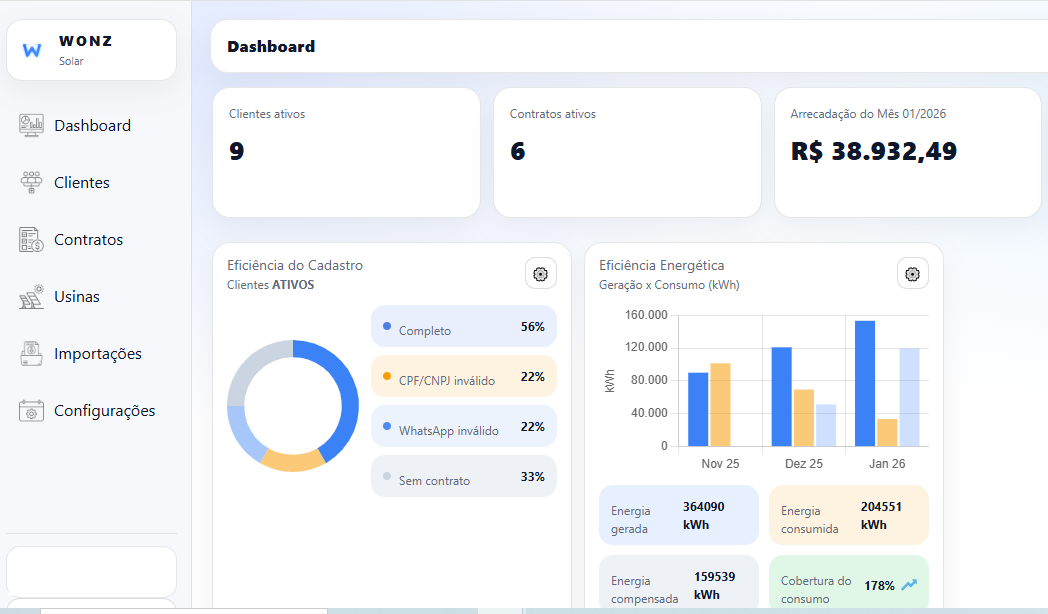This screenshot has width=1048, height=614.
Task: Click the Jan 26 blue bar in the chart
Action: (862, 380)
